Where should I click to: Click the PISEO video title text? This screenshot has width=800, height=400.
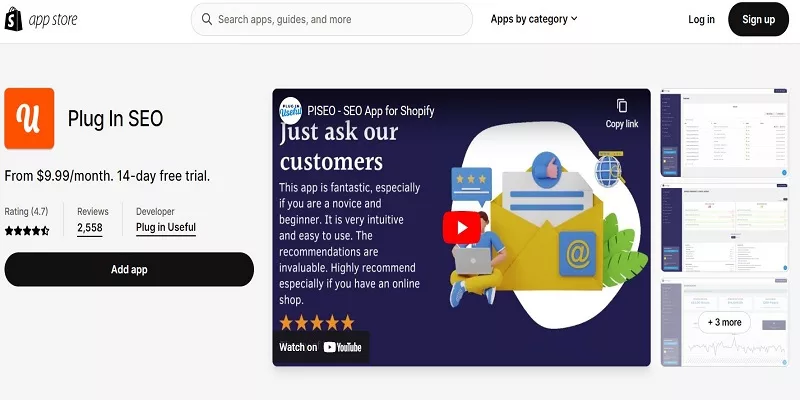371,111
